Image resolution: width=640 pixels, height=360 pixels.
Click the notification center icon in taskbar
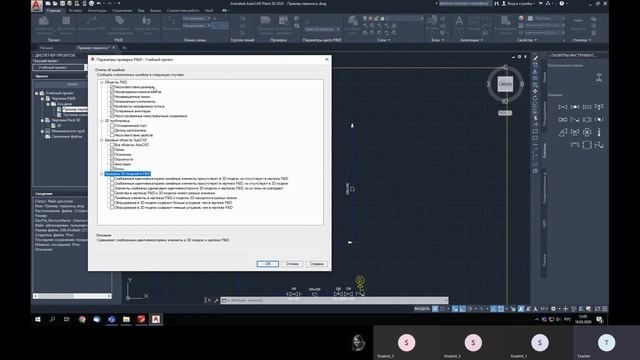click(599, 320)
